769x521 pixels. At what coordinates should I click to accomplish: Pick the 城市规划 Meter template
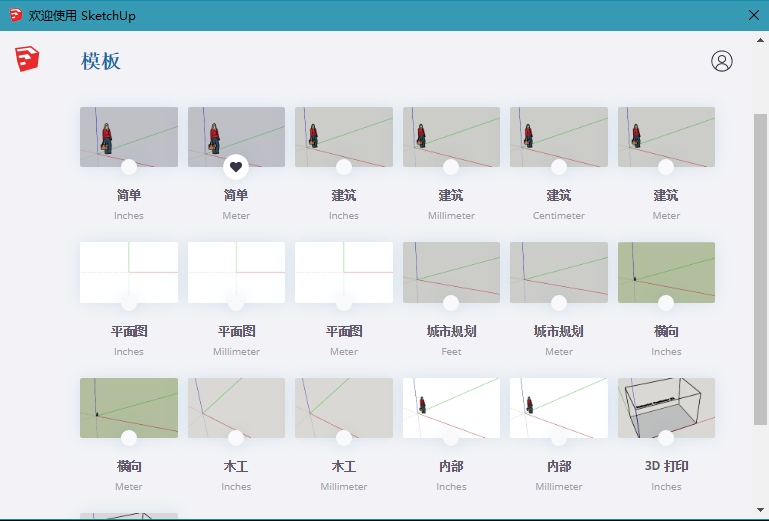click(x=558, y=270)
